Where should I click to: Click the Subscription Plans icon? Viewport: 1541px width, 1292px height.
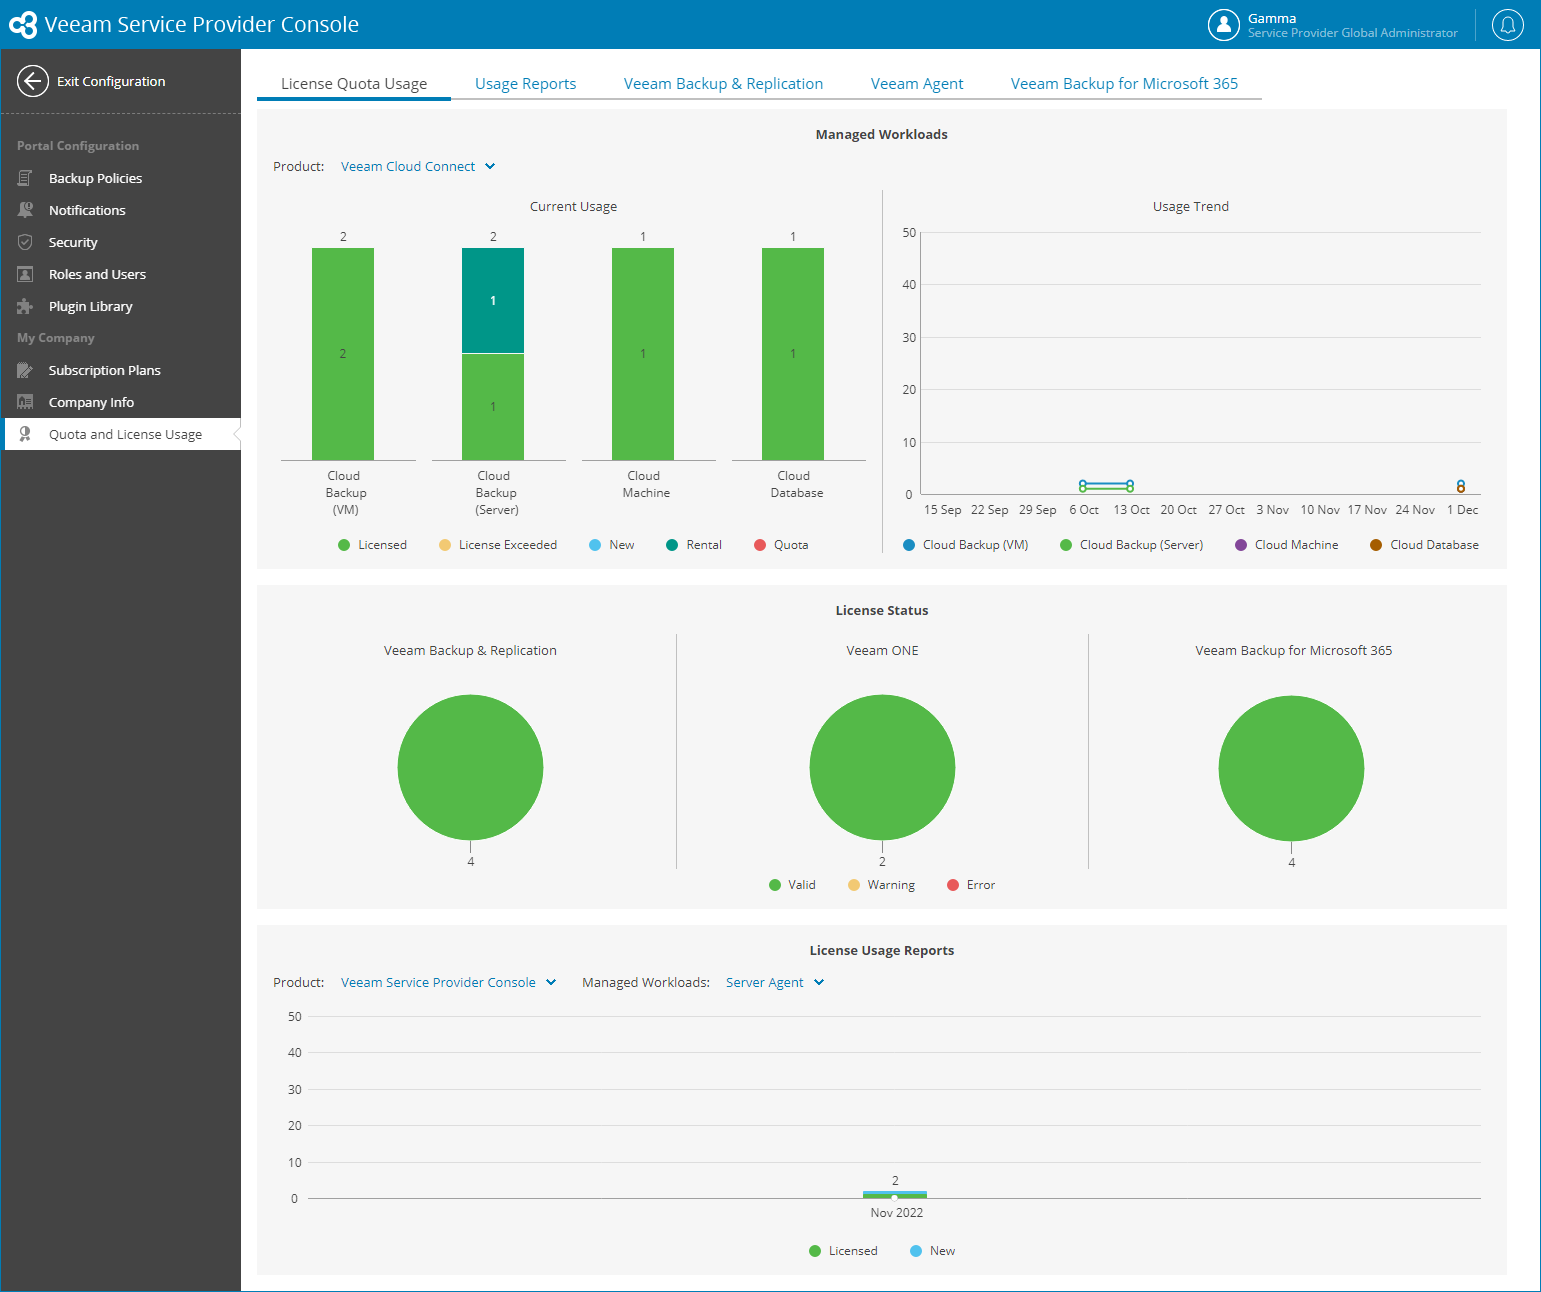pyautogui.click(x=25, y=370)
